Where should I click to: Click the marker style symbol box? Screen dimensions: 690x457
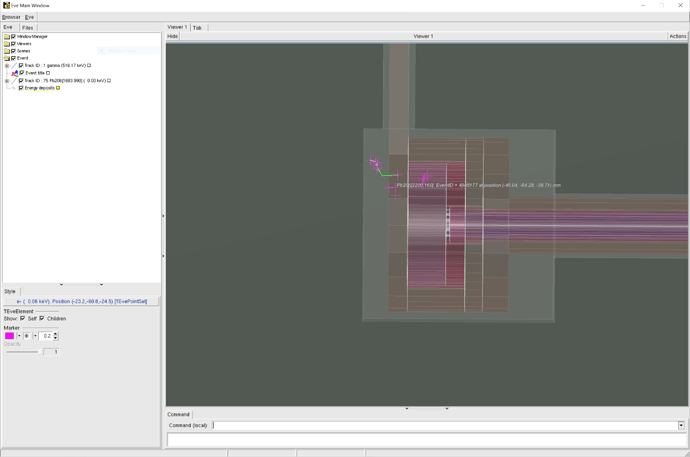27,336
